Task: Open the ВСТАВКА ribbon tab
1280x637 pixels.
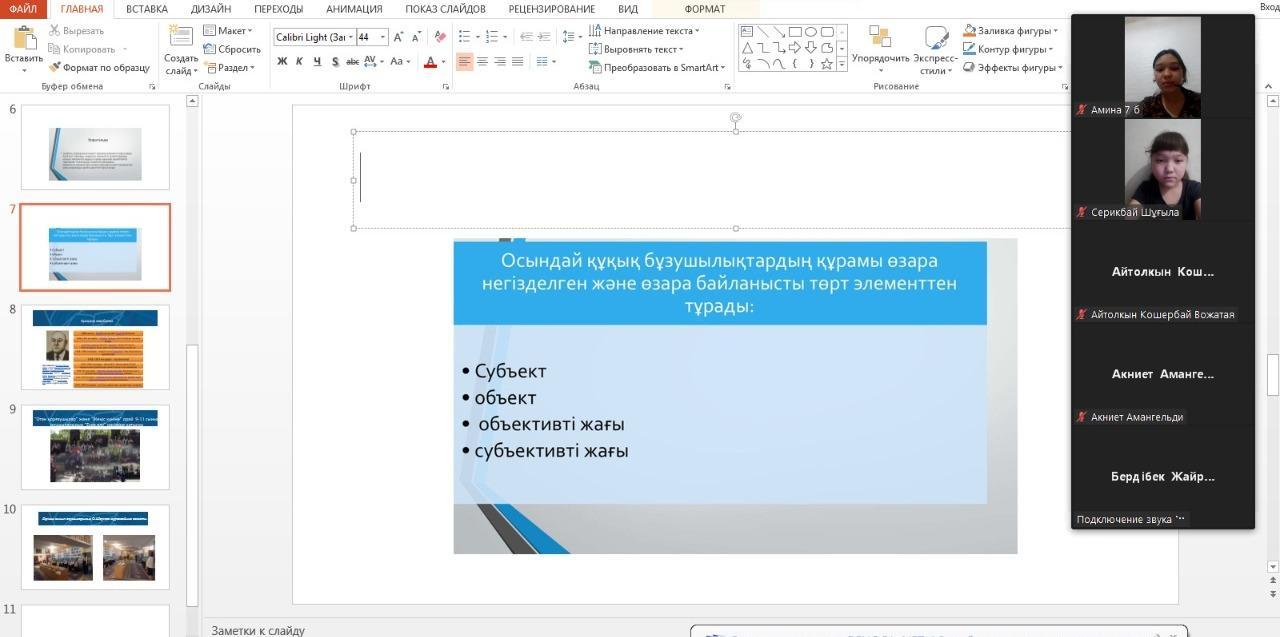Action: (147, 9)
